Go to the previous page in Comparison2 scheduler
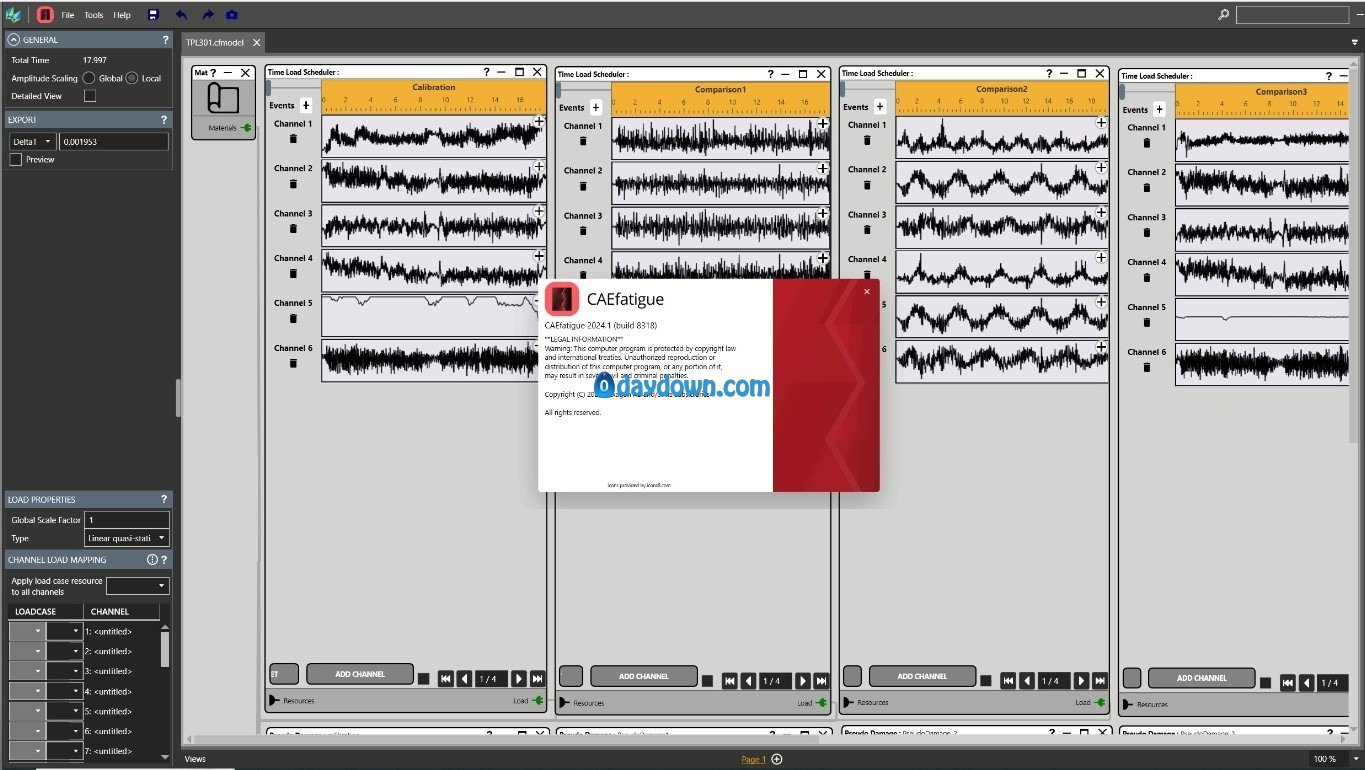 click(x=1026, y=681)
